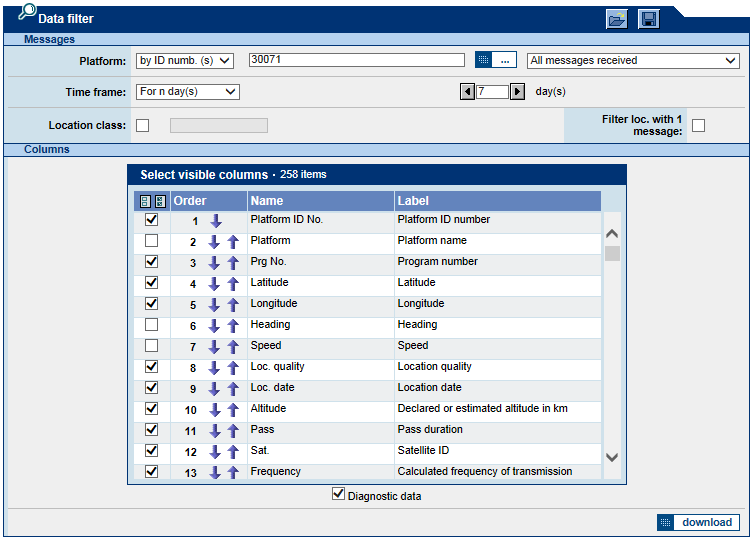
Task: Increase number of days with right arrow
Action: click(517, 91)
